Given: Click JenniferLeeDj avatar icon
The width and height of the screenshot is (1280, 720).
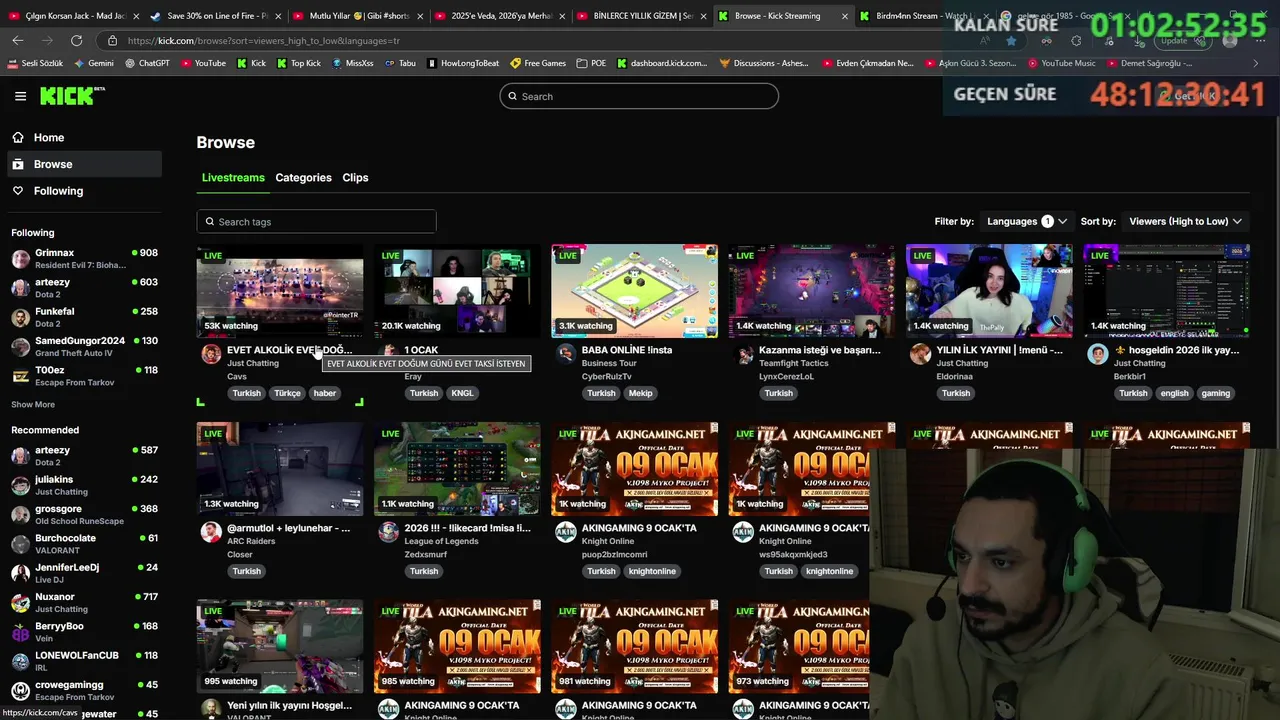Looking at the screenshot, I should 20,573.
